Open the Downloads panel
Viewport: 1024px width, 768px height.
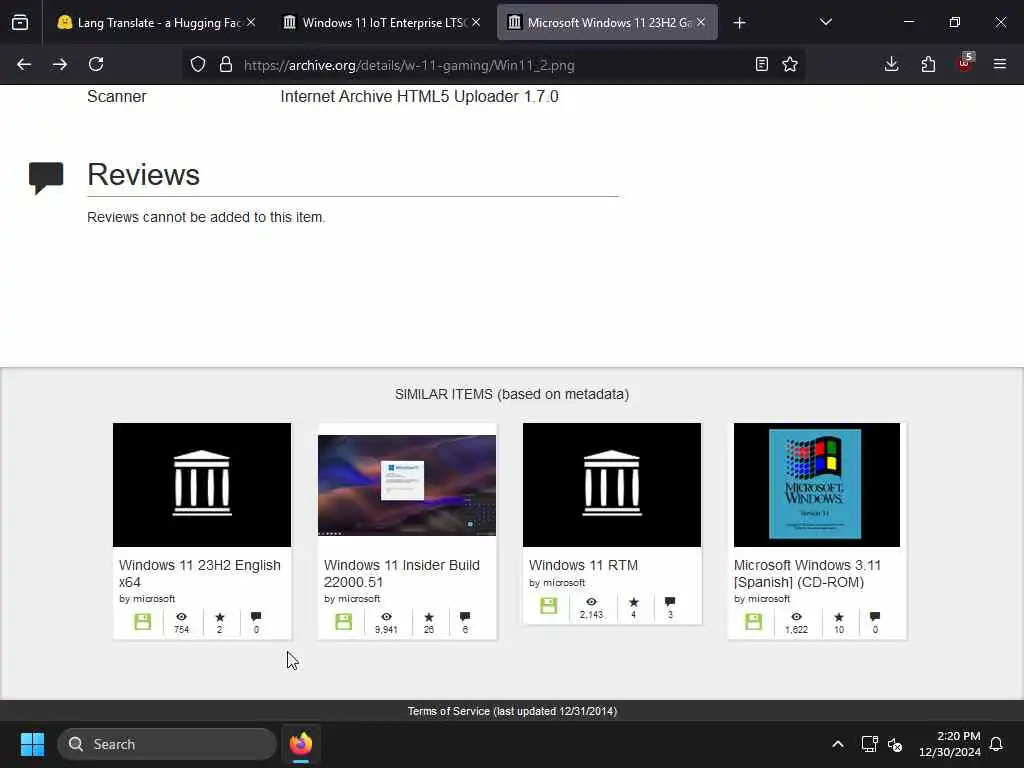pos(891,64)
